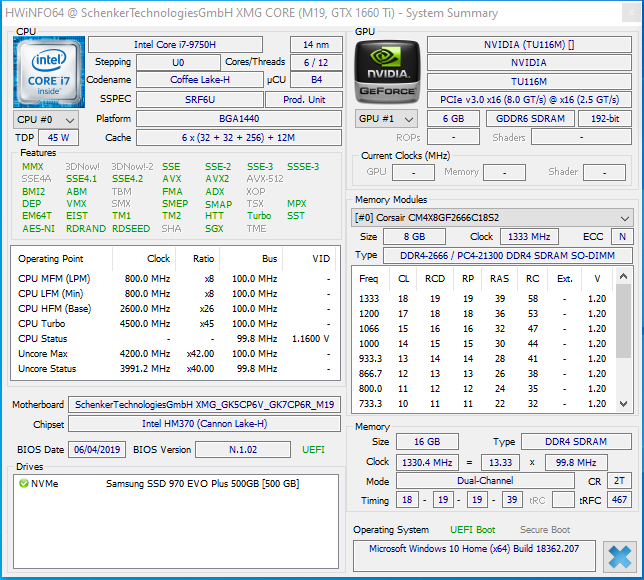Click the NVIDIA GeForce logo image
This screenshot has height=580, width=644.
click(387, 72)
